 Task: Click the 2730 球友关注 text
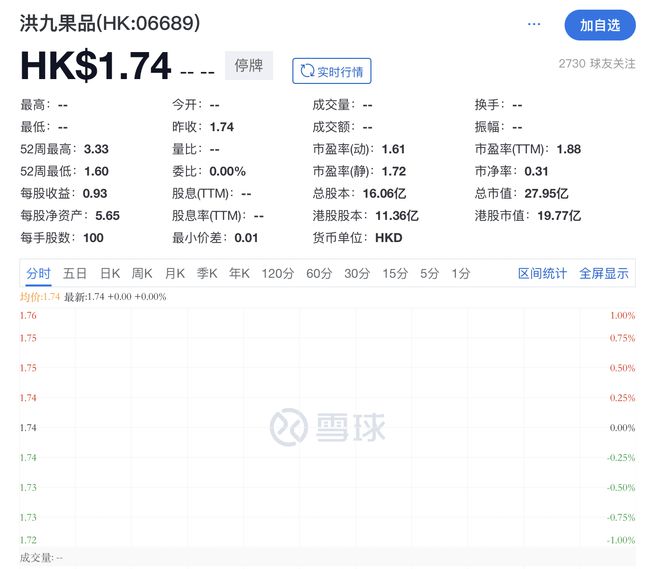pyautogui.click(x=597, y=64)
